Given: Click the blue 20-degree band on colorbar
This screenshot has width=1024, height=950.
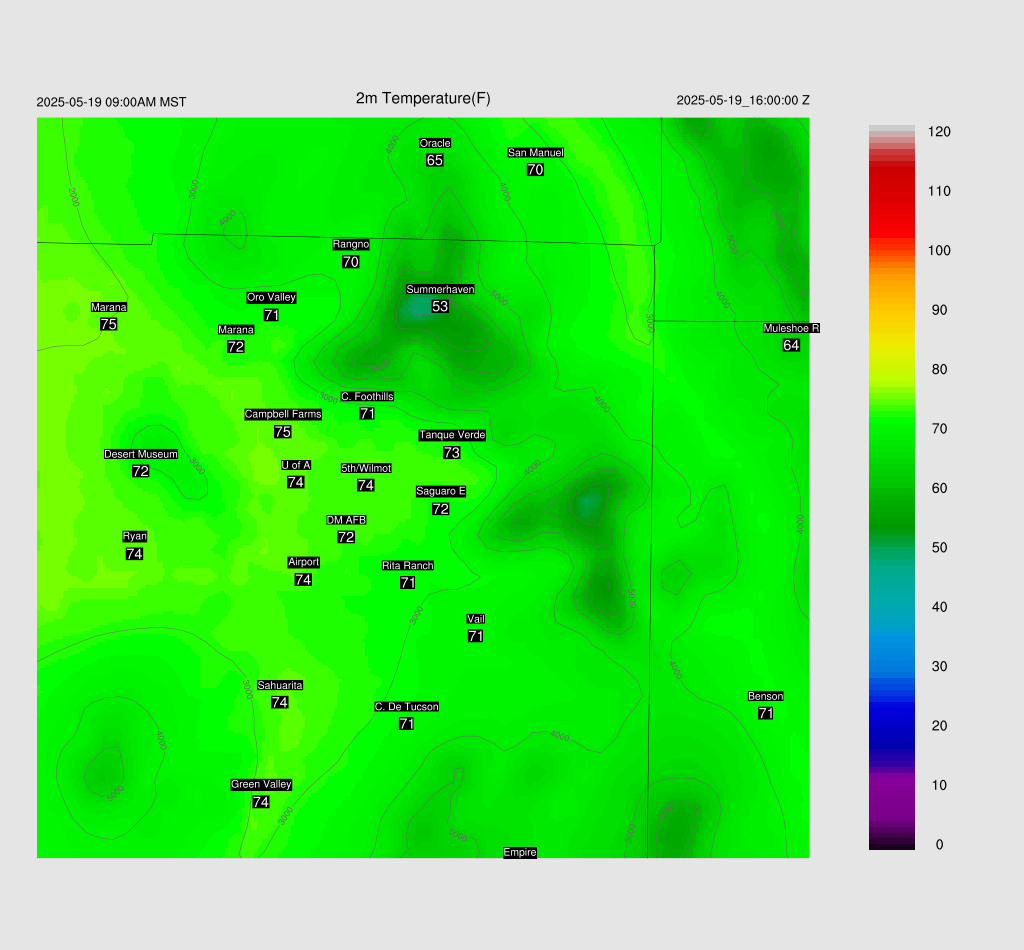Looking at the screenshot, I should [891, 725].
